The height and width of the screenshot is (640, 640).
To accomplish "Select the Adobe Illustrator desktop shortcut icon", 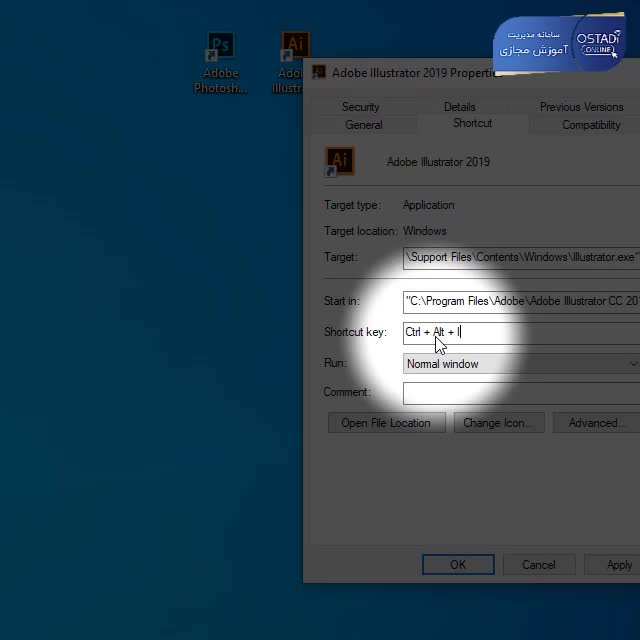I will pos(294,48).
